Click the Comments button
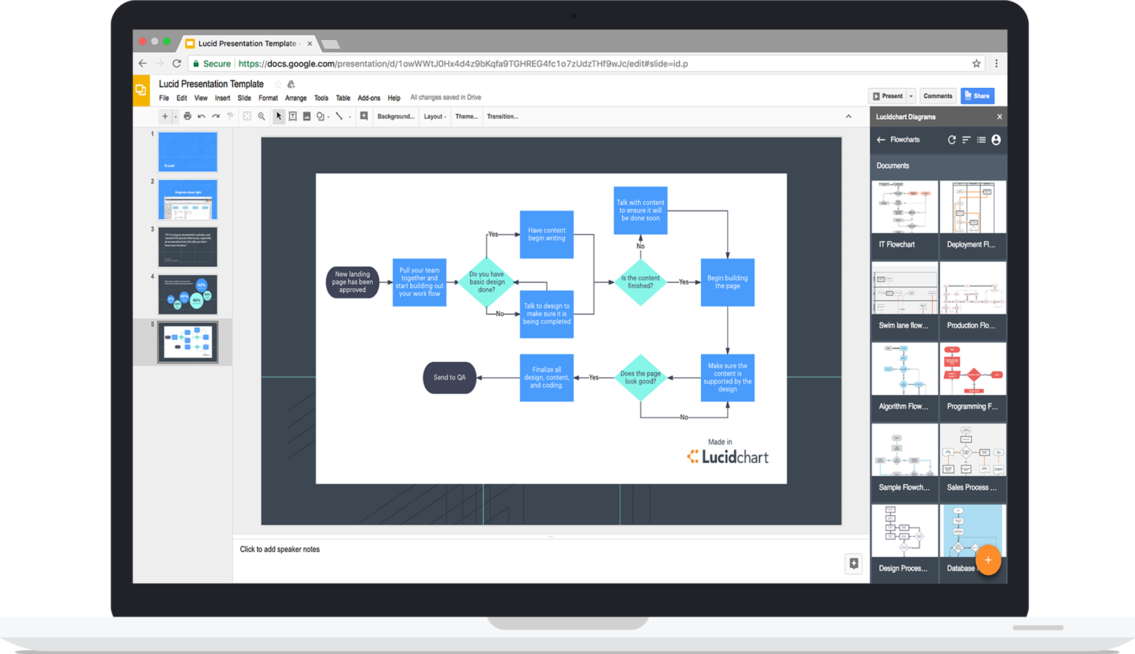 [937, 96]
